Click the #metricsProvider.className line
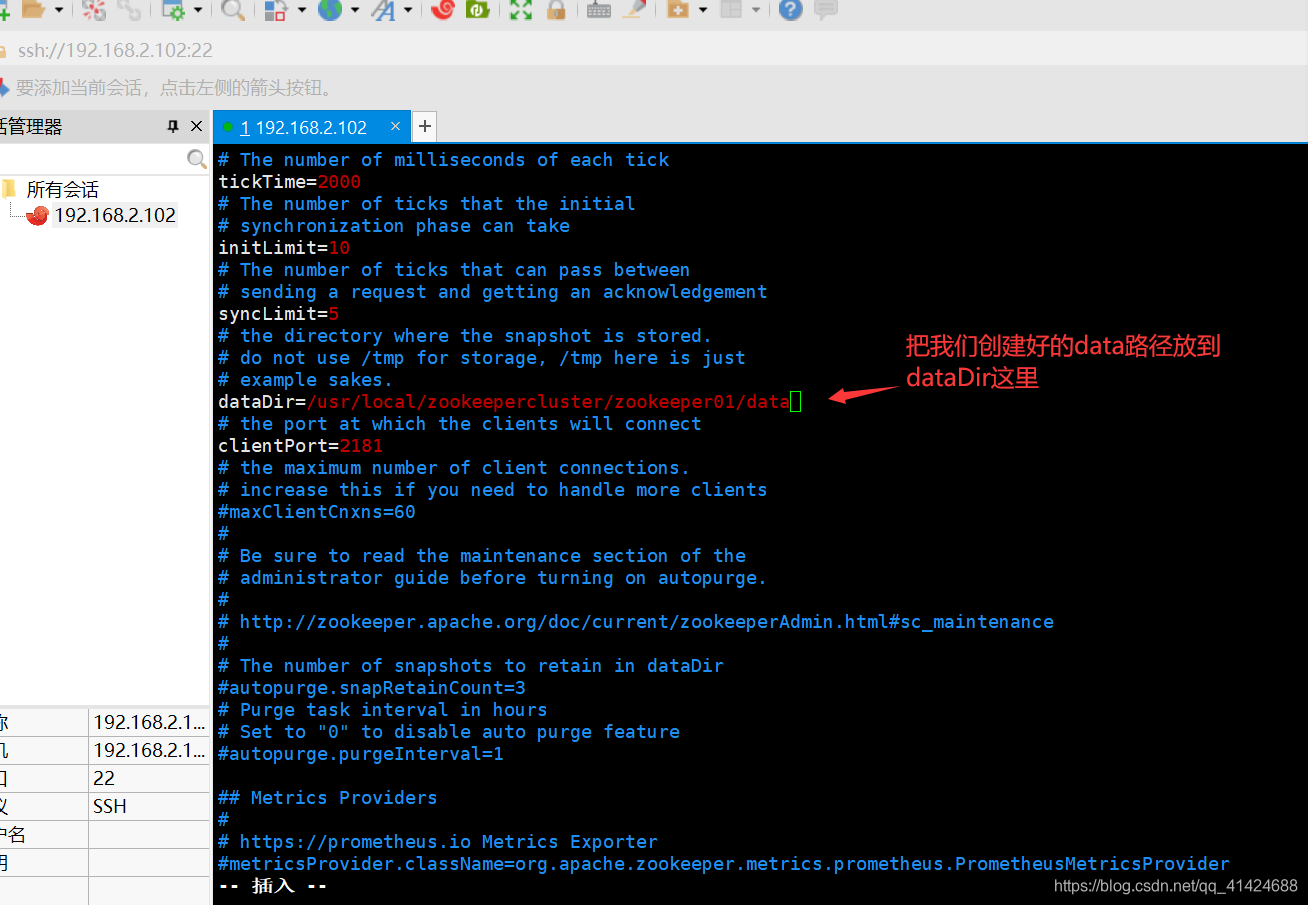This screenshot has height=905, width=1308. 724,864
